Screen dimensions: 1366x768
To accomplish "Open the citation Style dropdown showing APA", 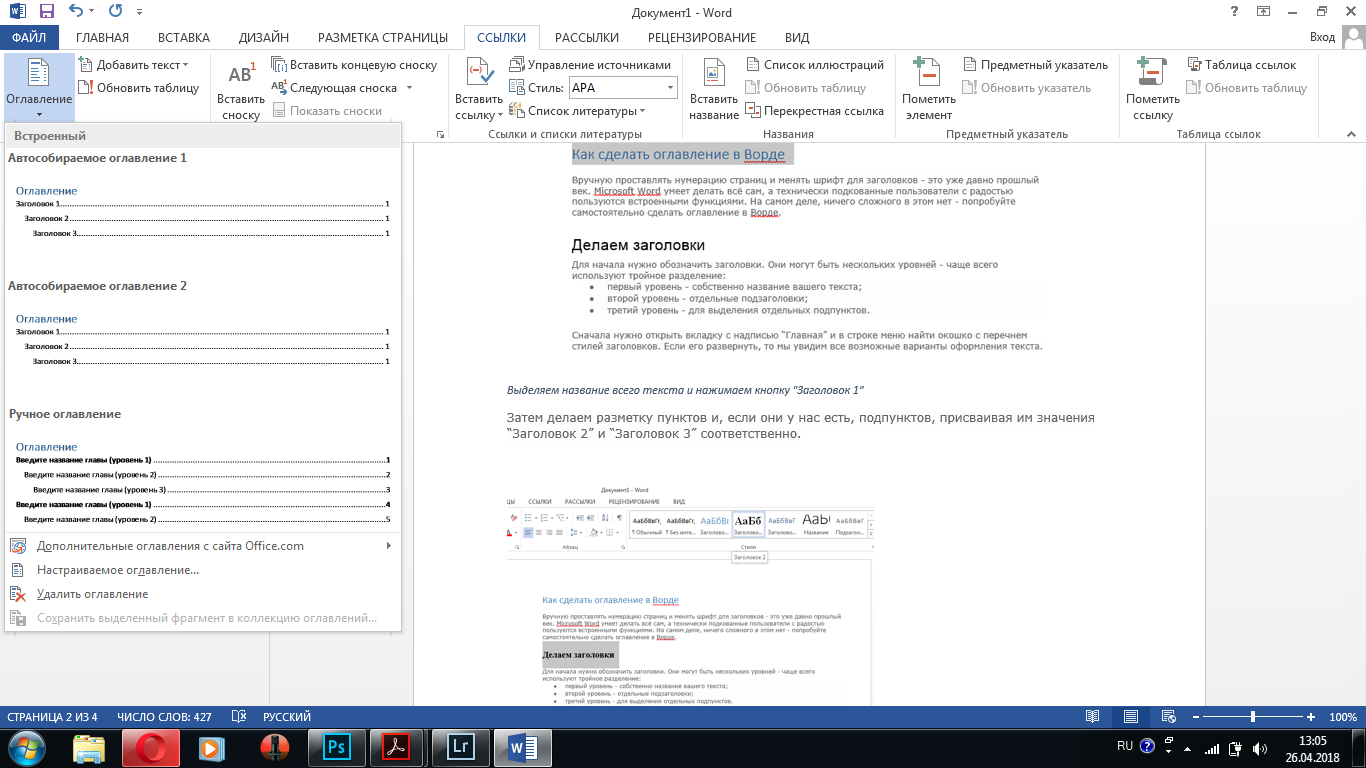I will (x=622, y=88).
